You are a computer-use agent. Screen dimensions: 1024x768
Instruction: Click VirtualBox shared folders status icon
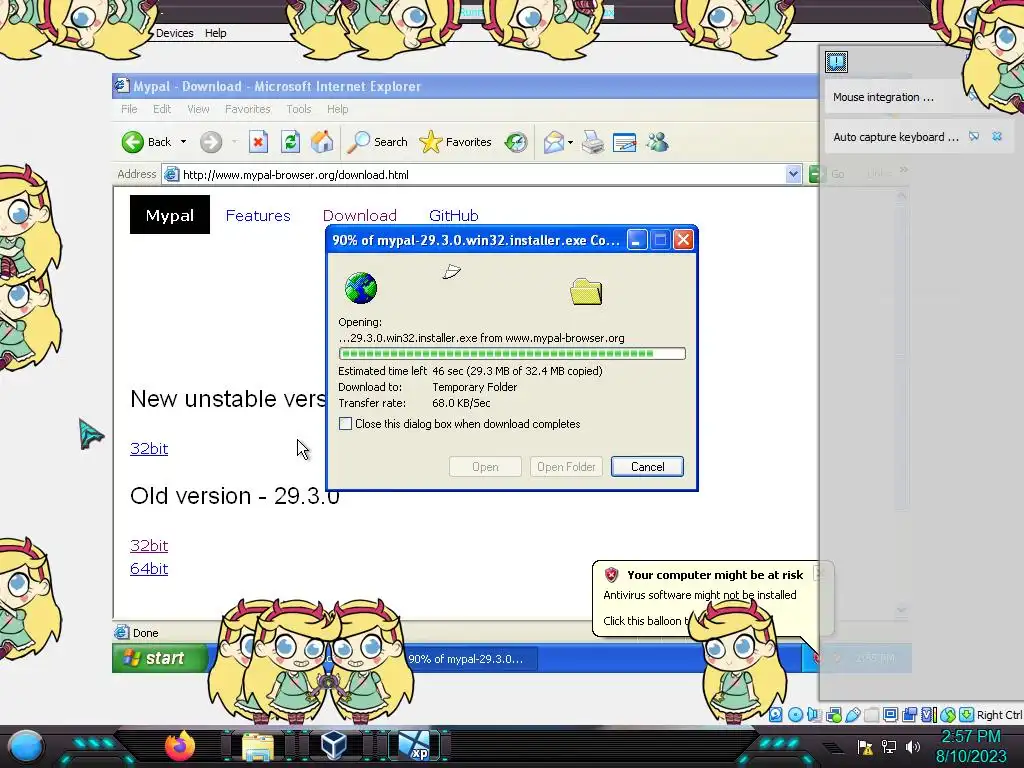click(871, 714)
